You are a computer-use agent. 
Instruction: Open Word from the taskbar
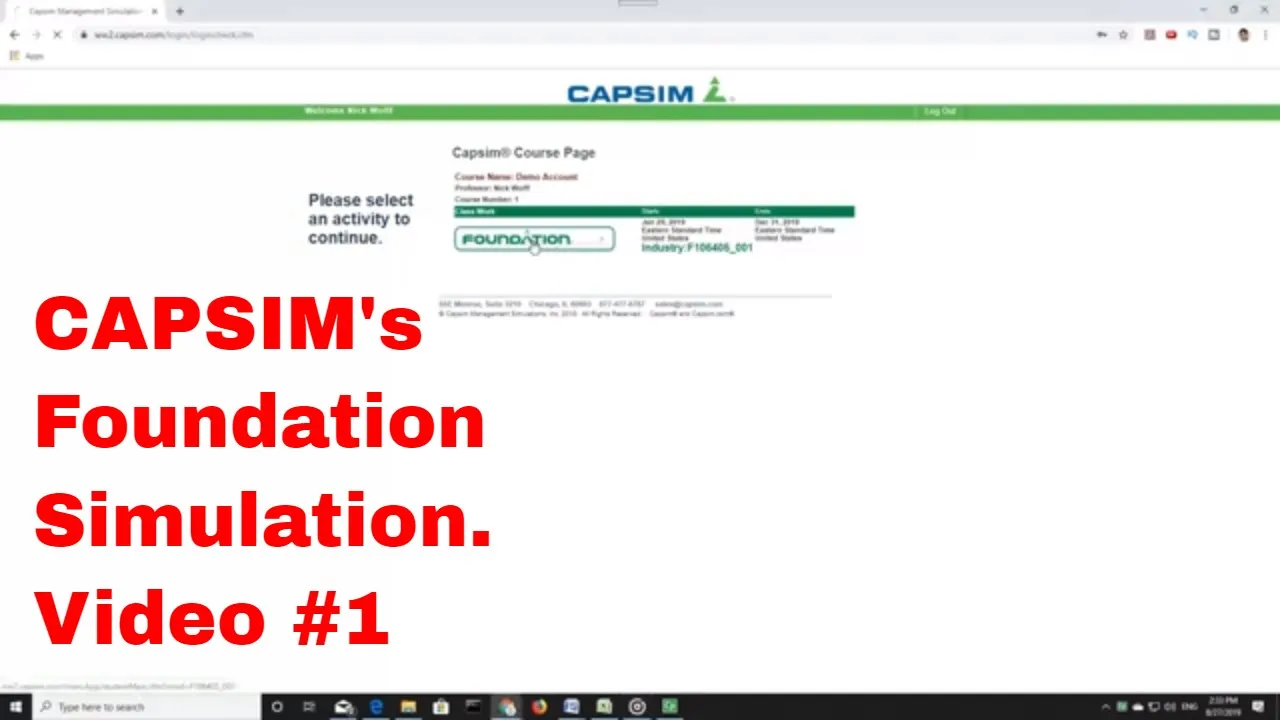pyautogui.click(x=571, y=707)
